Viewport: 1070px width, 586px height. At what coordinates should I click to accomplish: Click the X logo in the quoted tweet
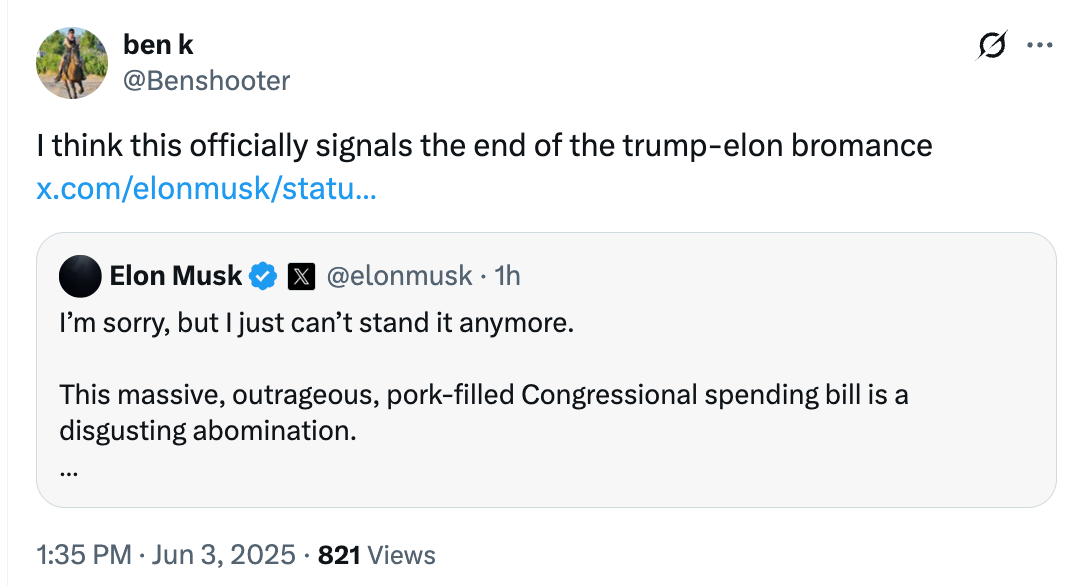pos(302,275)
